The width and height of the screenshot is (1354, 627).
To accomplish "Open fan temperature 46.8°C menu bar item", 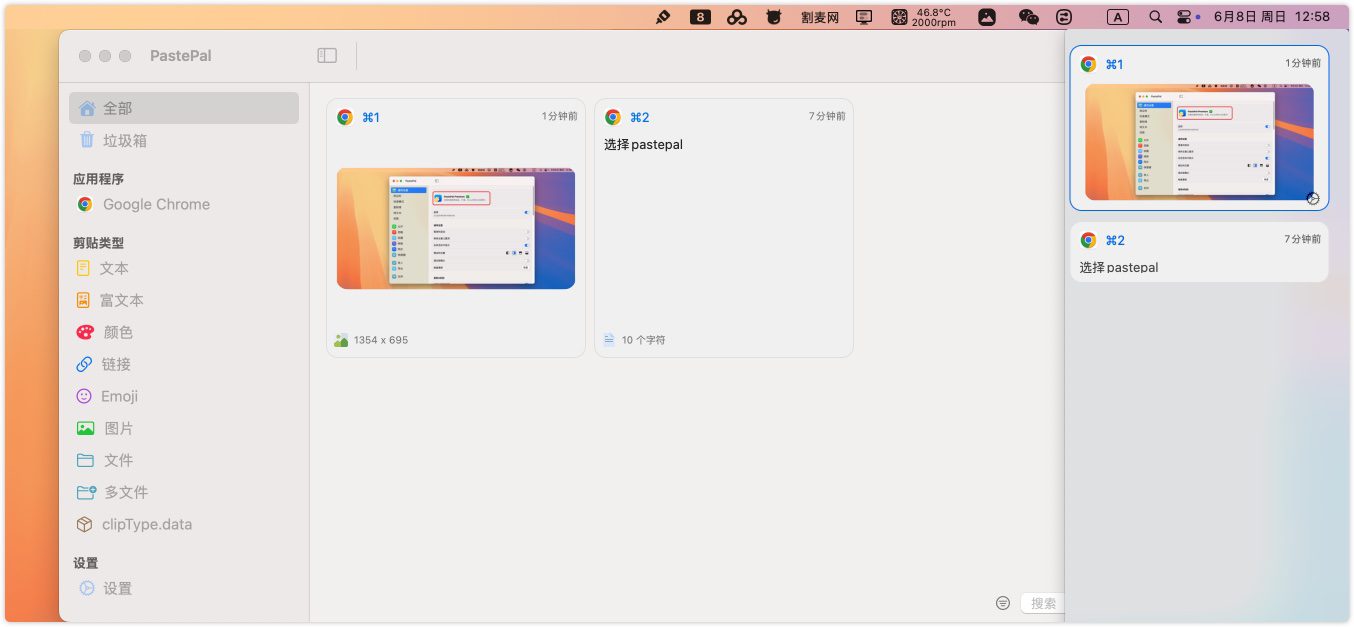I will point(924,17).
